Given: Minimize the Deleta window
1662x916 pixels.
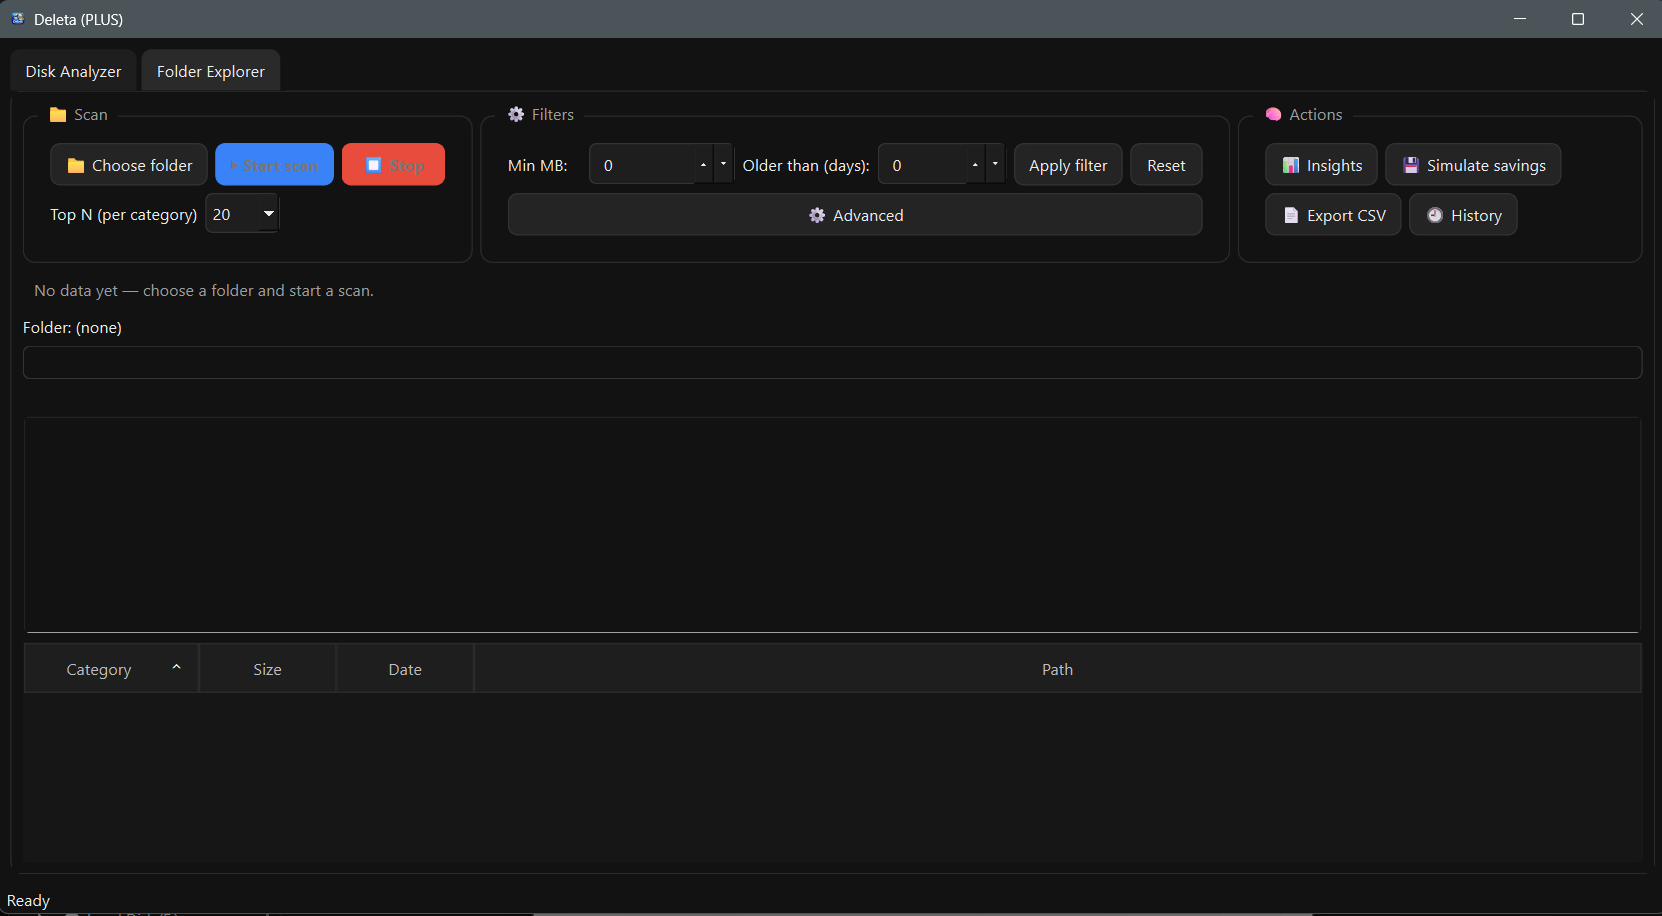Looking at the screenshot, I should point(1520,19).
